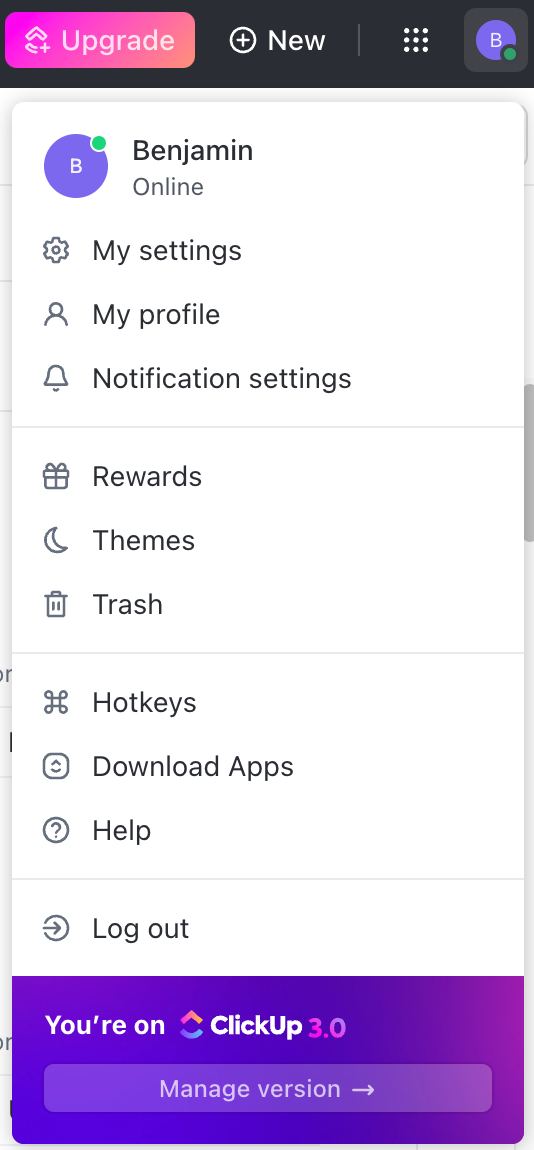Click the Help question mark icon
The image size is (534, 1150).
56,830
